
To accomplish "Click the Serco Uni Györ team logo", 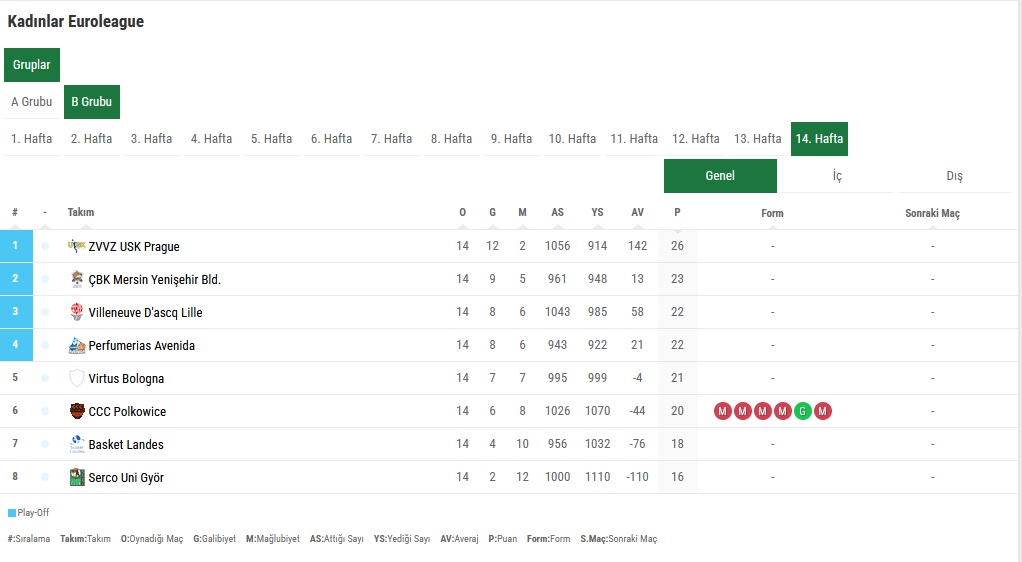I will click(77, 477).
